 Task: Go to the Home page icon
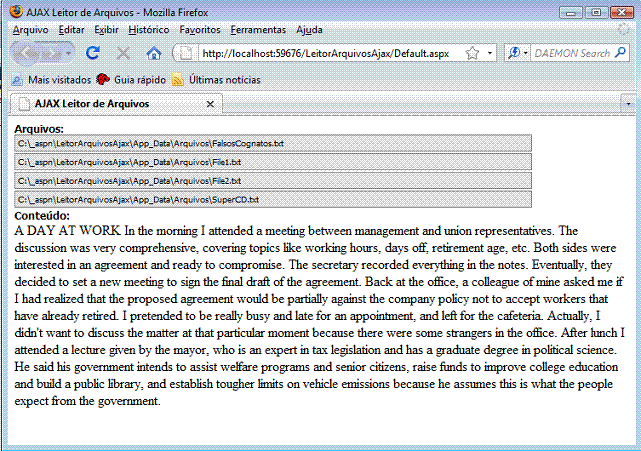click(154, 53)
